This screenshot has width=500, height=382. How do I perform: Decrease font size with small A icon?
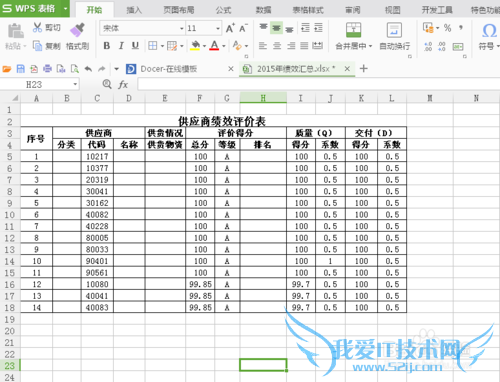[x=243, y=28]
